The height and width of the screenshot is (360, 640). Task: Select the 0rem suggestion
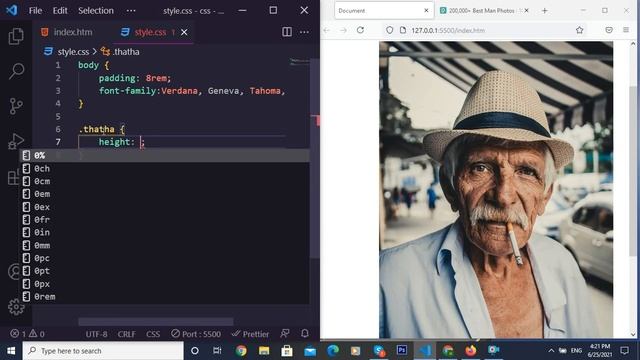(x=165, y=297)
